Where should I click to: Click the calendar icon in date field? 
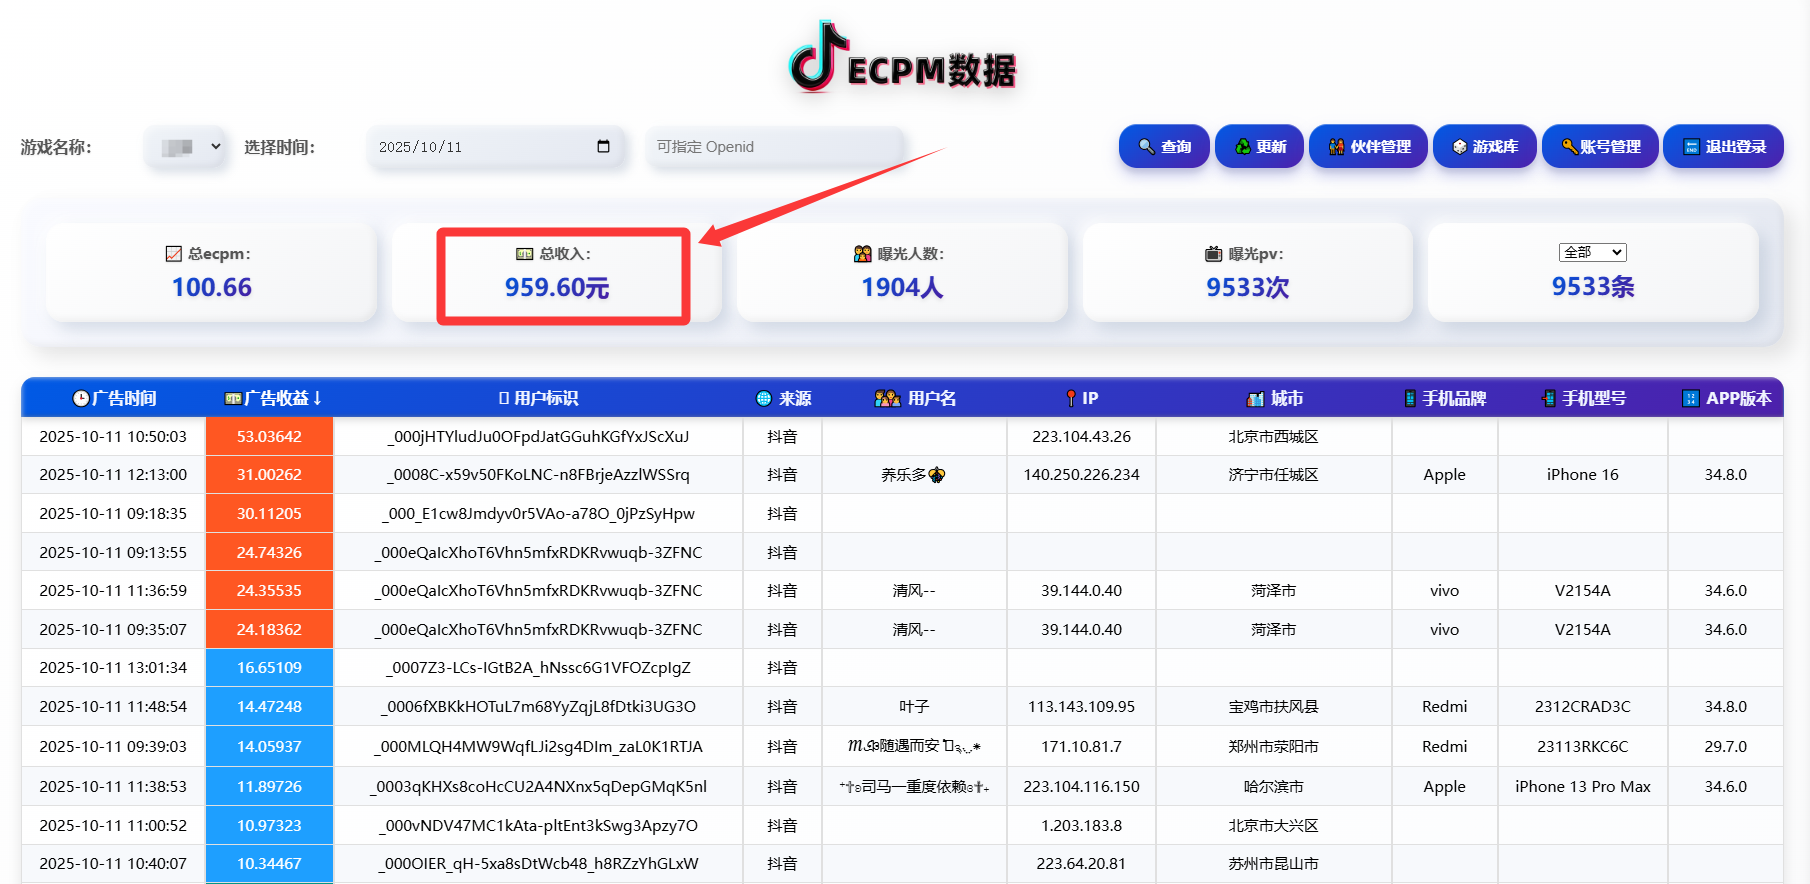603,146
